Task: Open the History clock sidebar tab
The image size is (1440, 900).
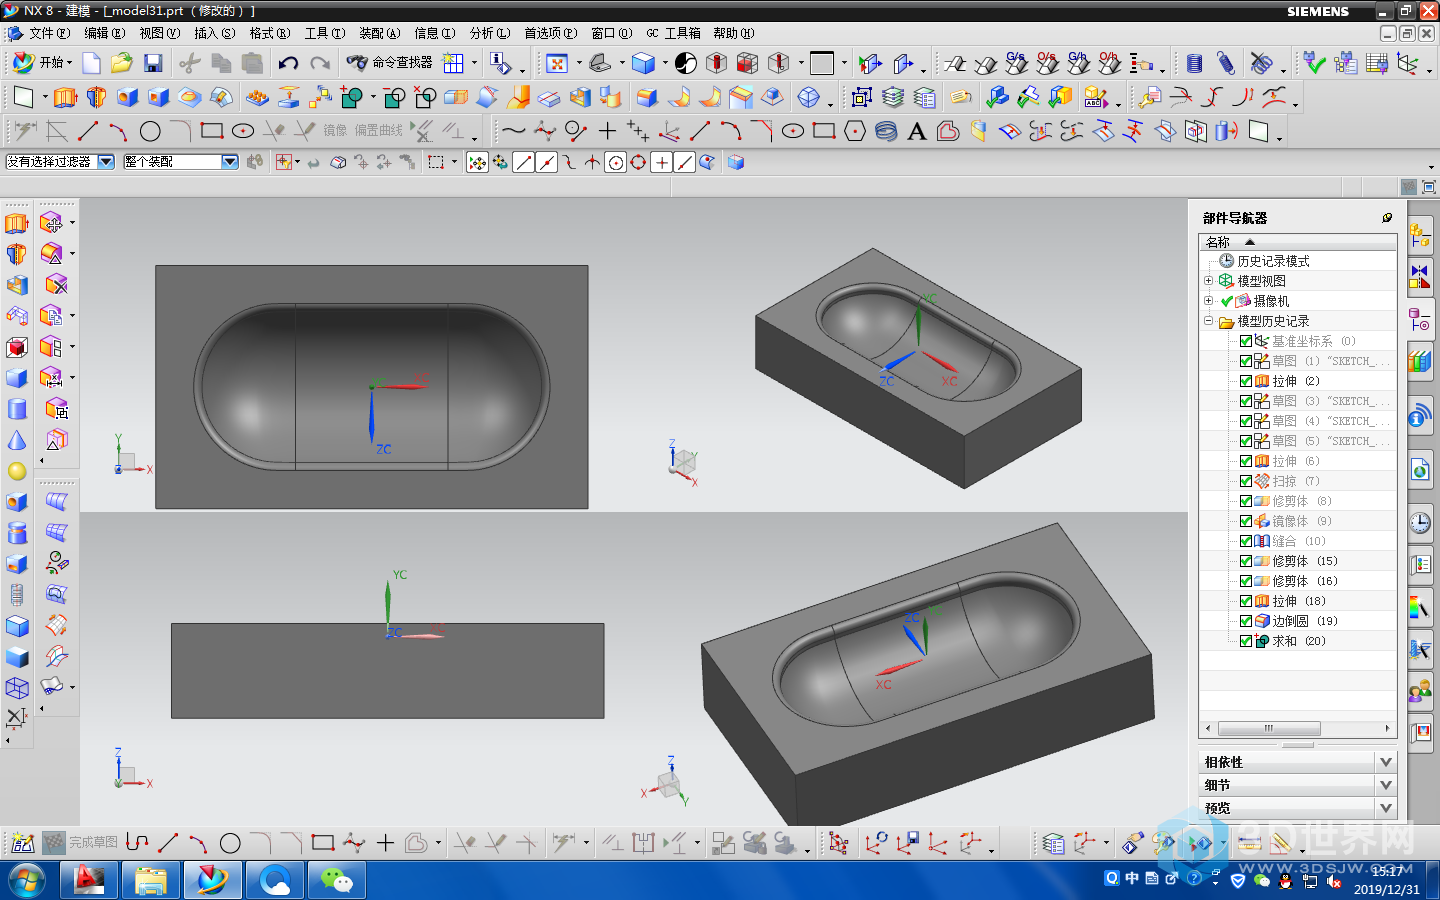Action: tap(1420, 521)
